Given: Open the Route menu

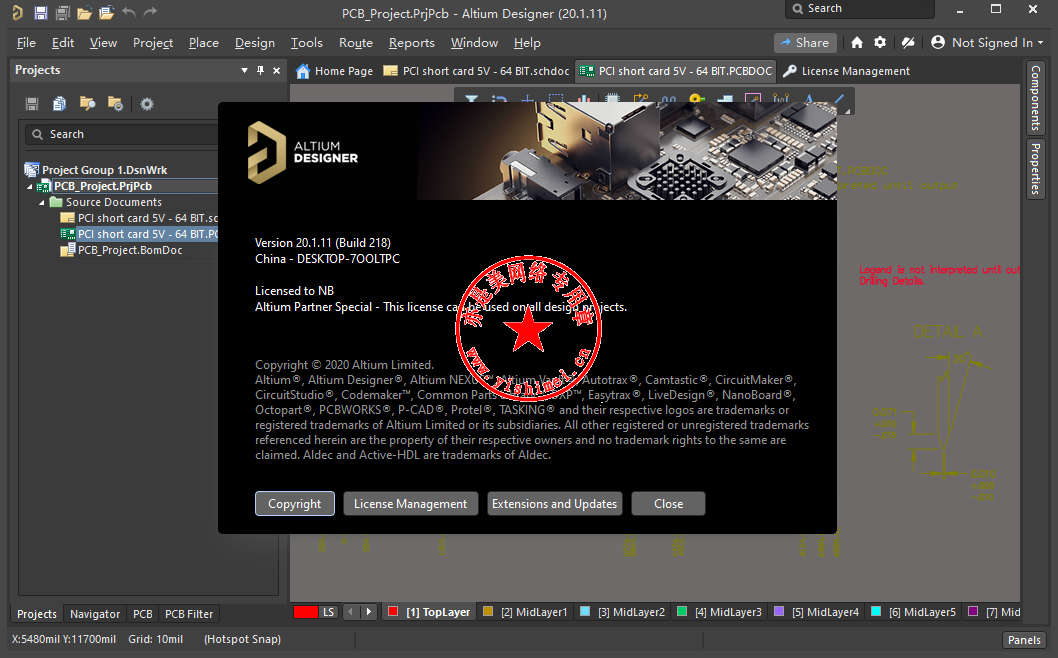Looking at the screenshot, I should tap(356, 43).
